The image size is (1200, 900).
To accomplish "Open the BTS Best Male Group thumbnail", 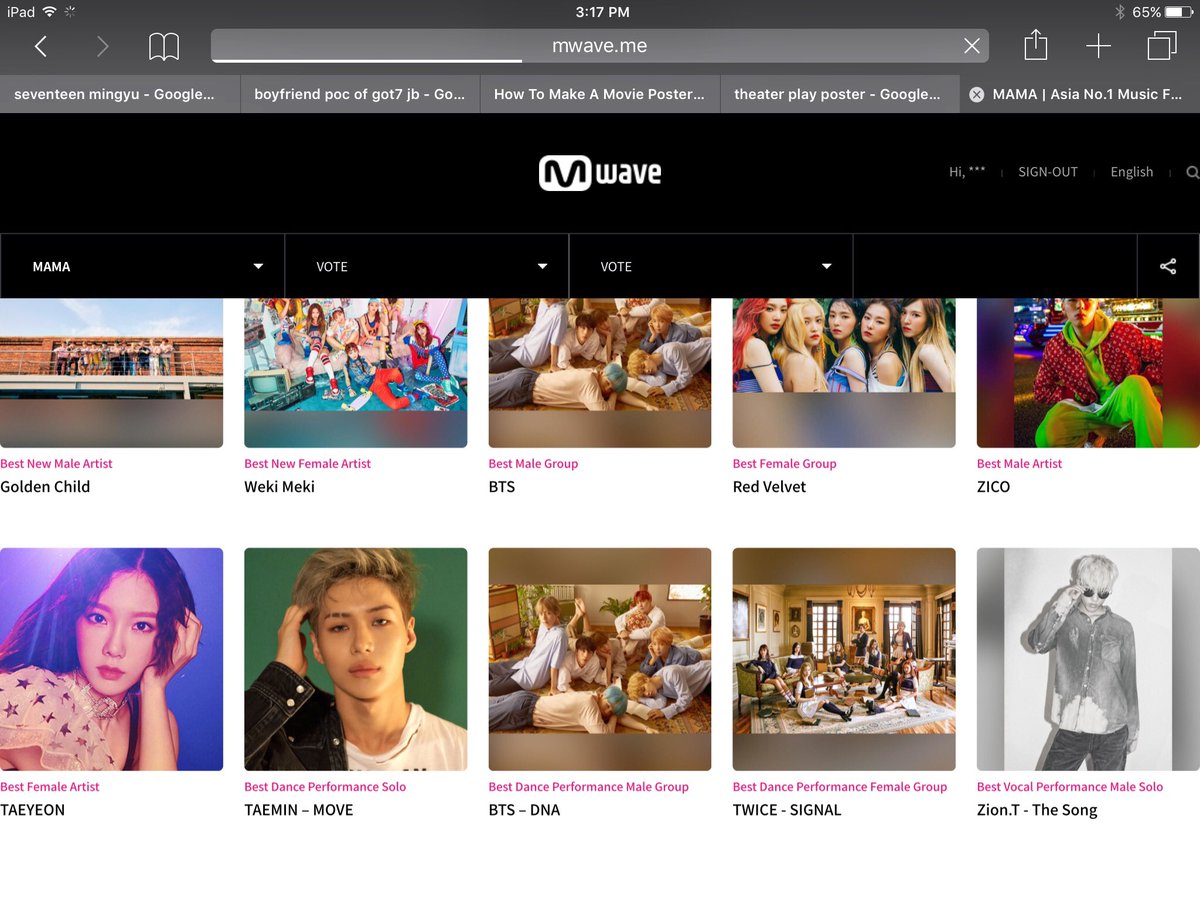I will point(600,373).
